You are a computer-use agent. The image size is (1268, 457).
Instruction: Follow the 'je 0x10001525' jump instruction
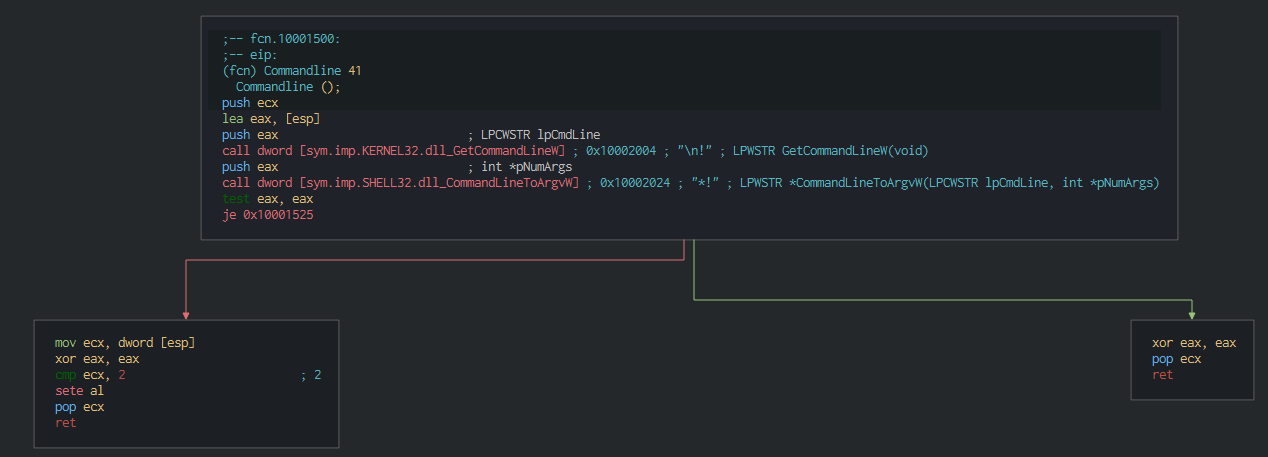click(267, 214)
